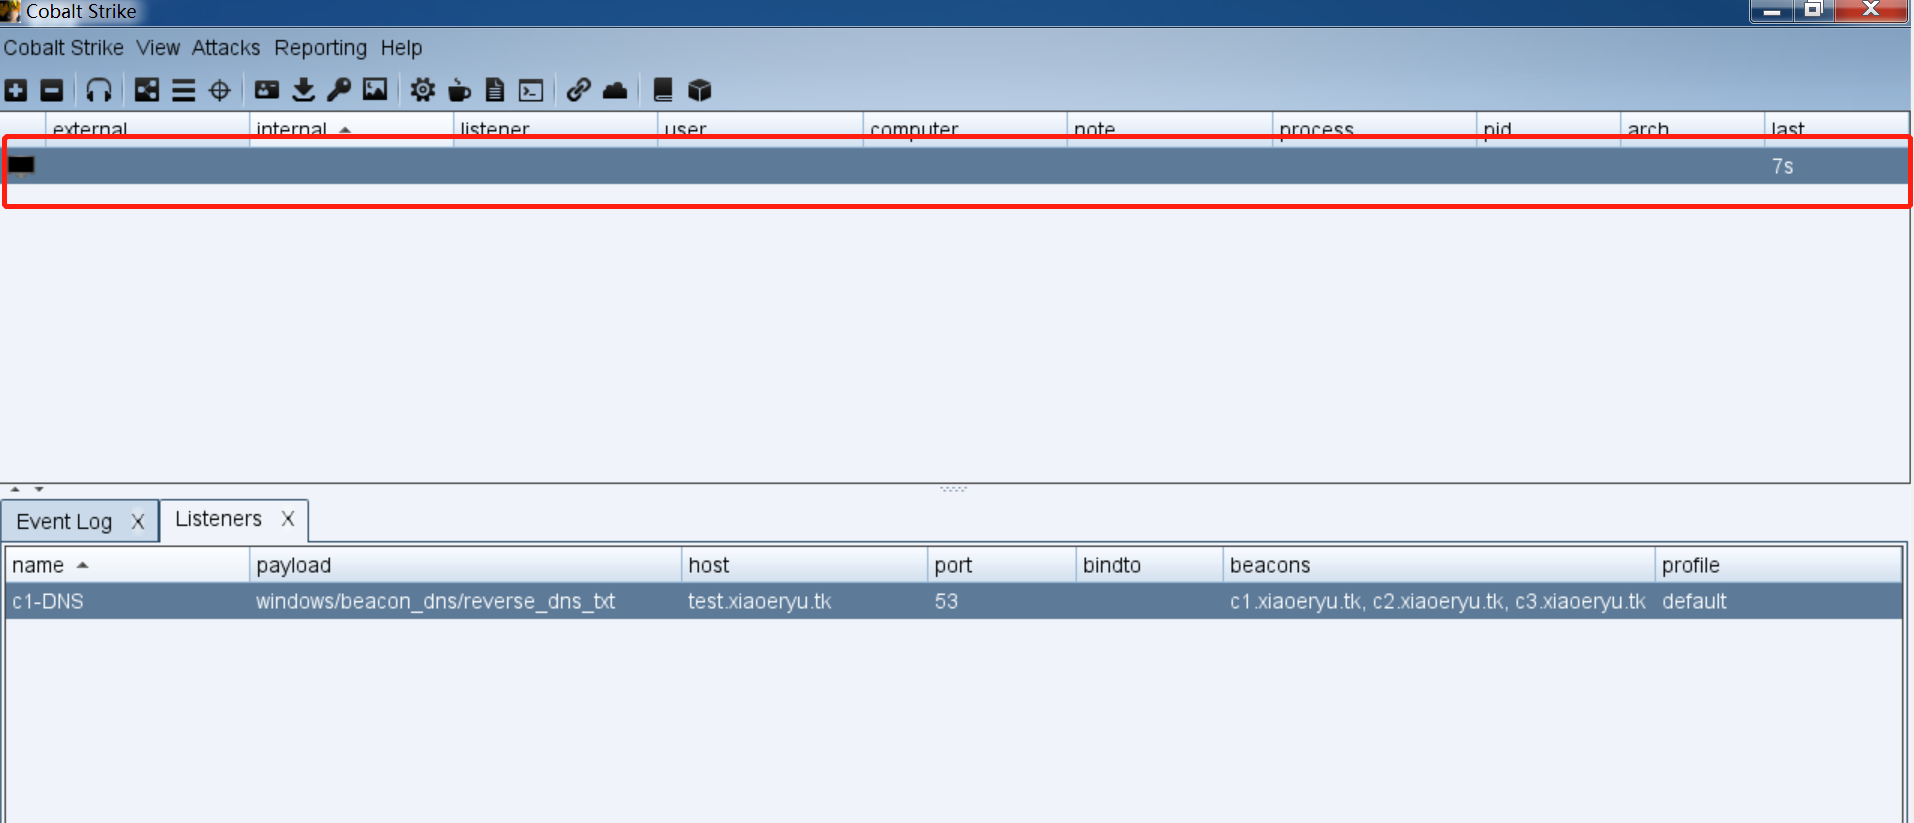Manage web server via cloud icon

615,91
